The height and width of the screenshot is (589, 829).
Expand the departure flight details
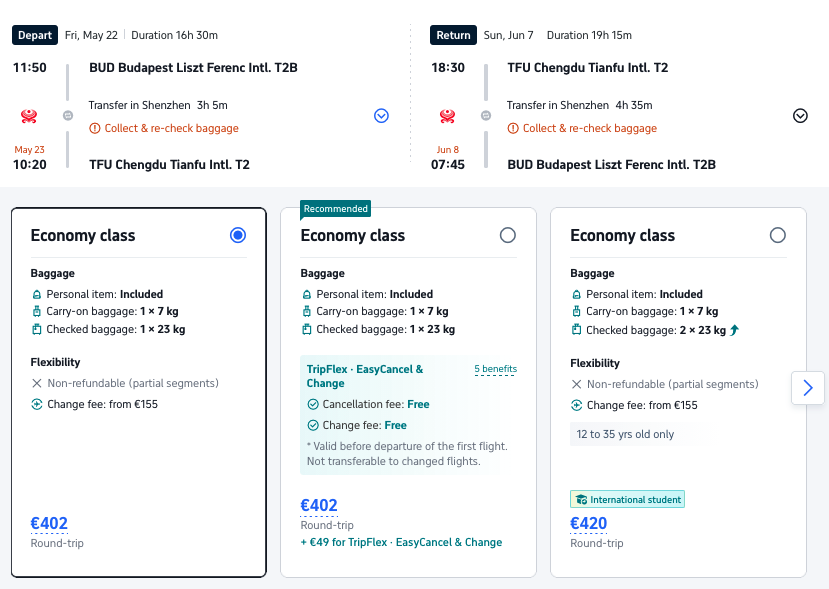(x=381, y=116)
